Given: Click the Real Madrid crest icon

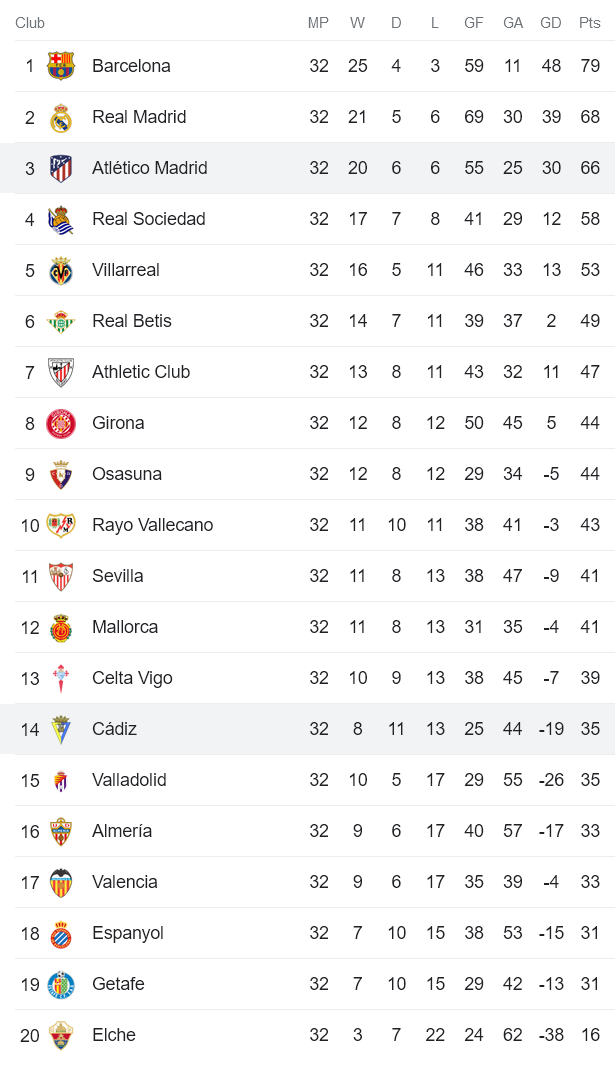Looking at the screenshot, I should coord(61,117).
